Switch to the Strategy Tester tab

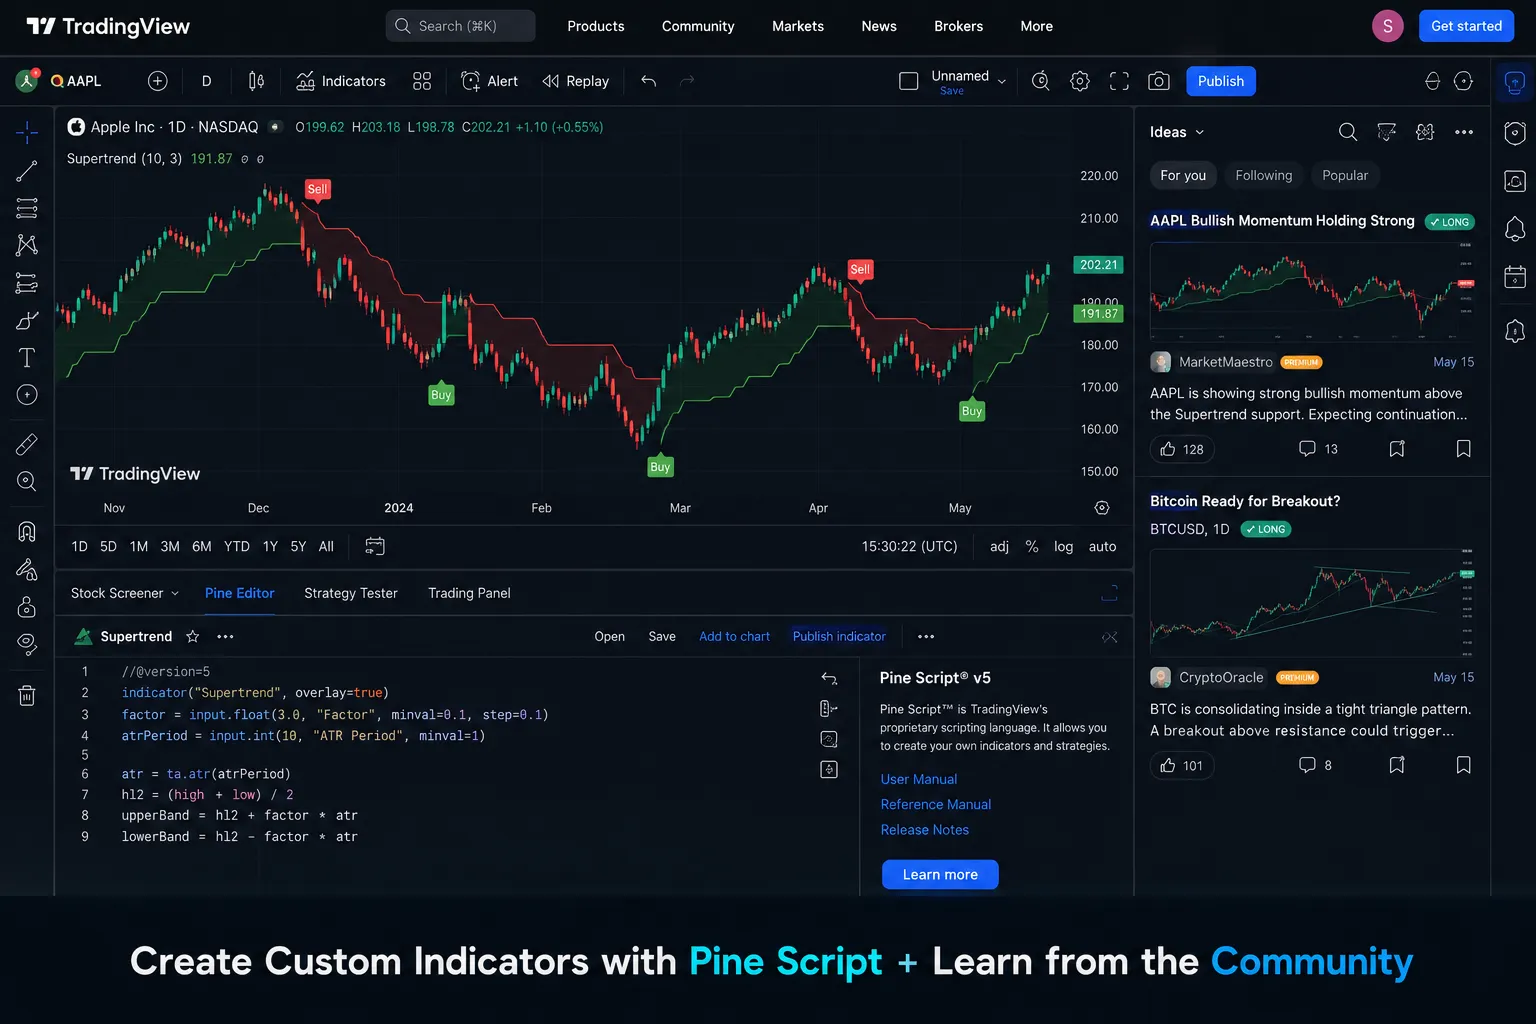[x=351, y=593]
